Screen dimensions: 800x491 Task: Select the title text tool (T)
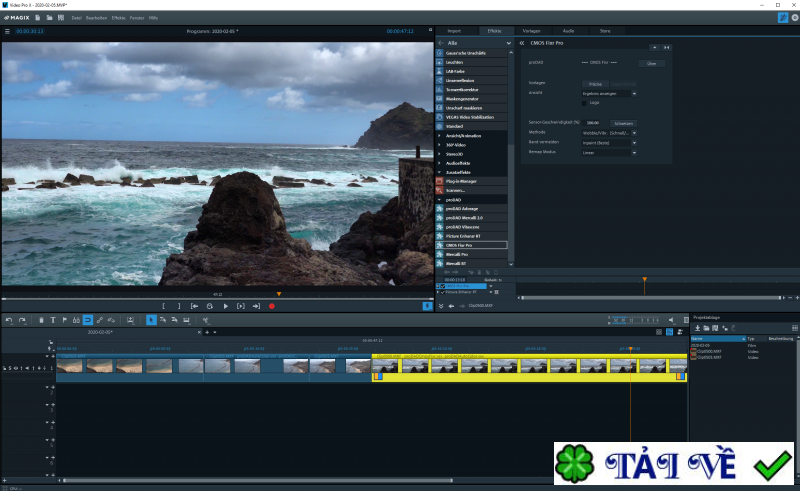tap(52, 320)
